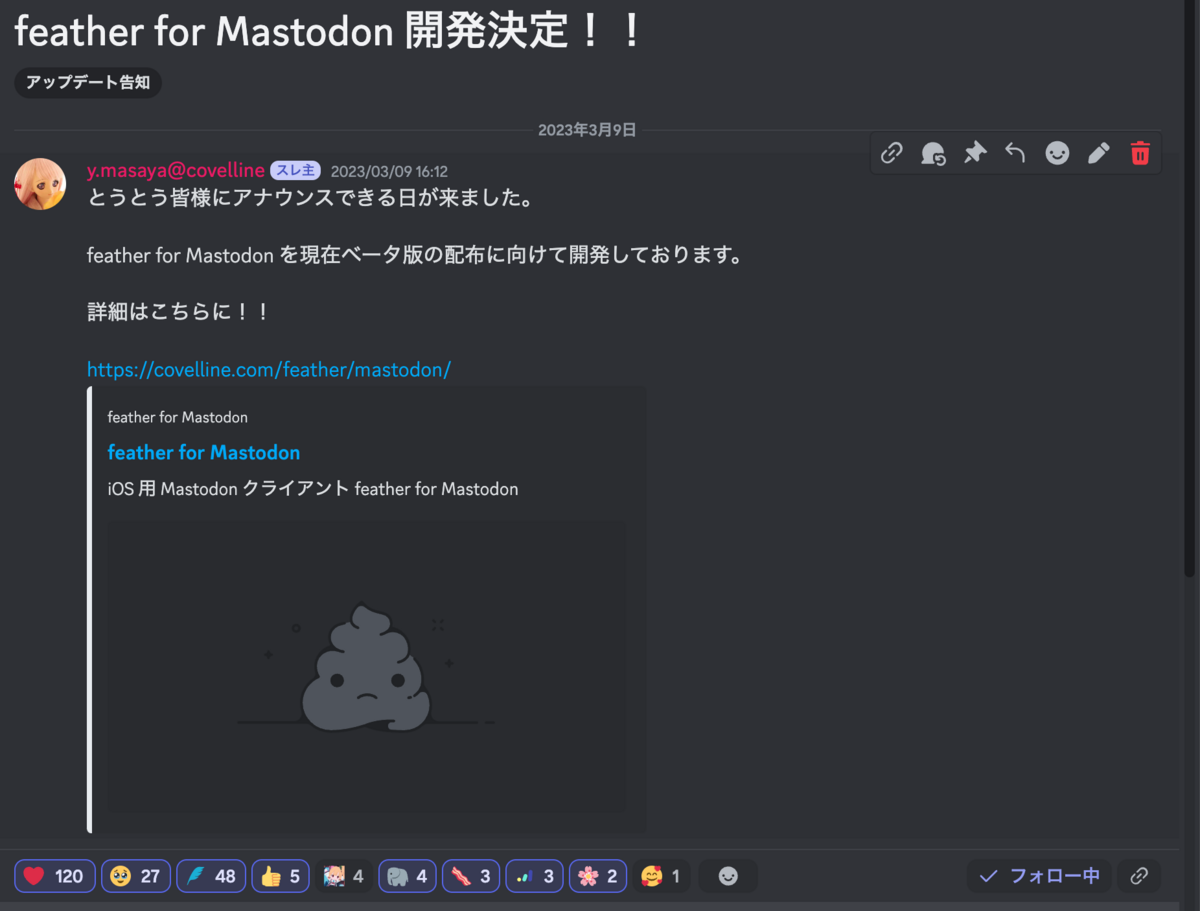
Task: Toggle the feather reaction showing 48
Action: pyautogui.click(x=210, y=875)
